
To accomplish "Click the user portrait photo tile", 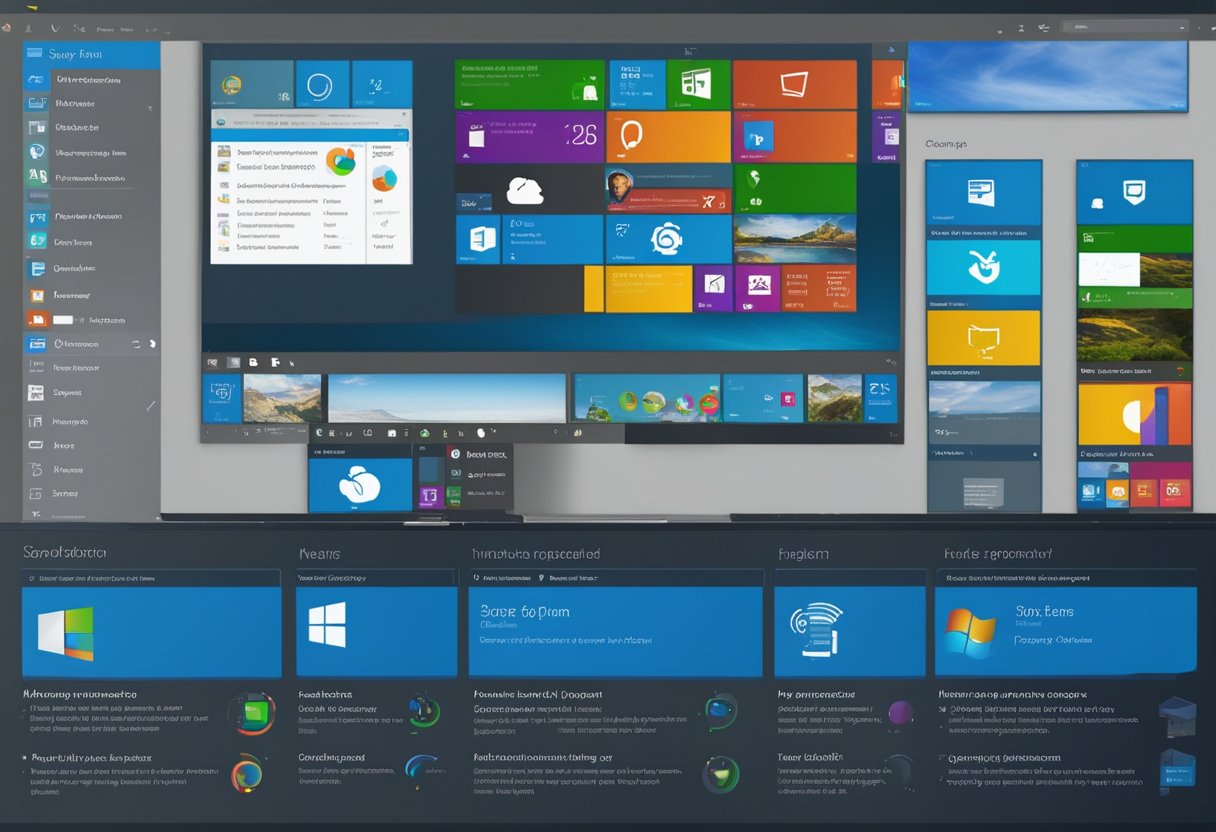I will tap(622, 187).
